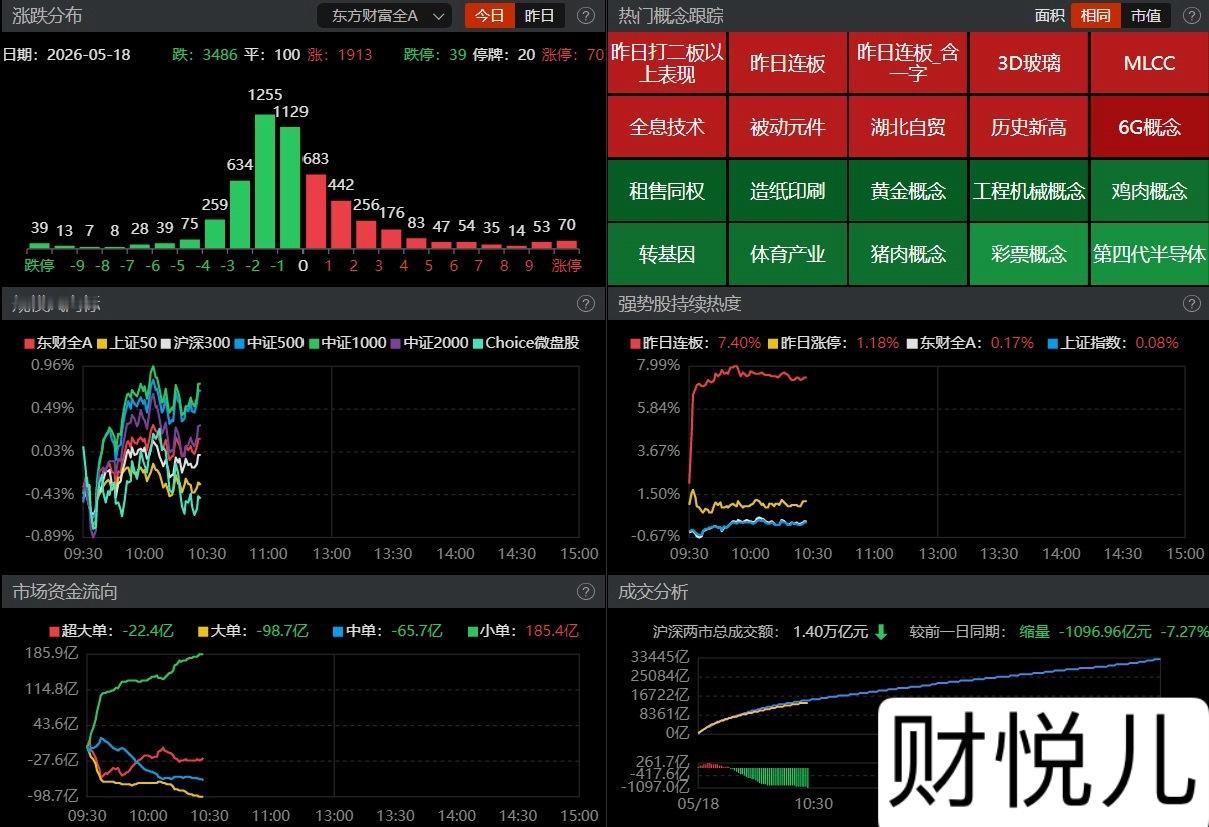
Task: Select the 涨停 label on distribution axis
Action: click(567, 265)
